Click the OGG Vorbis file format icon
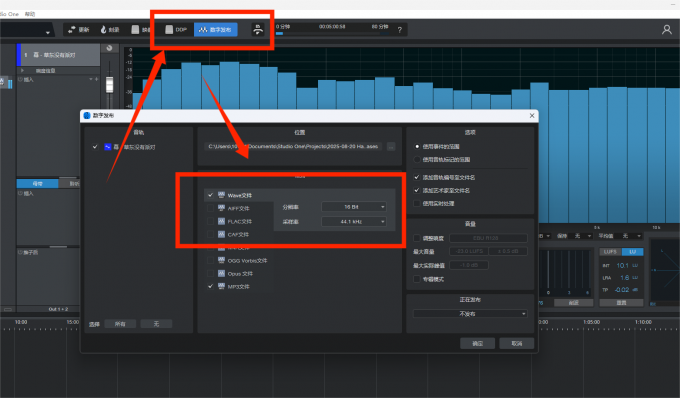 coord(221,260)
